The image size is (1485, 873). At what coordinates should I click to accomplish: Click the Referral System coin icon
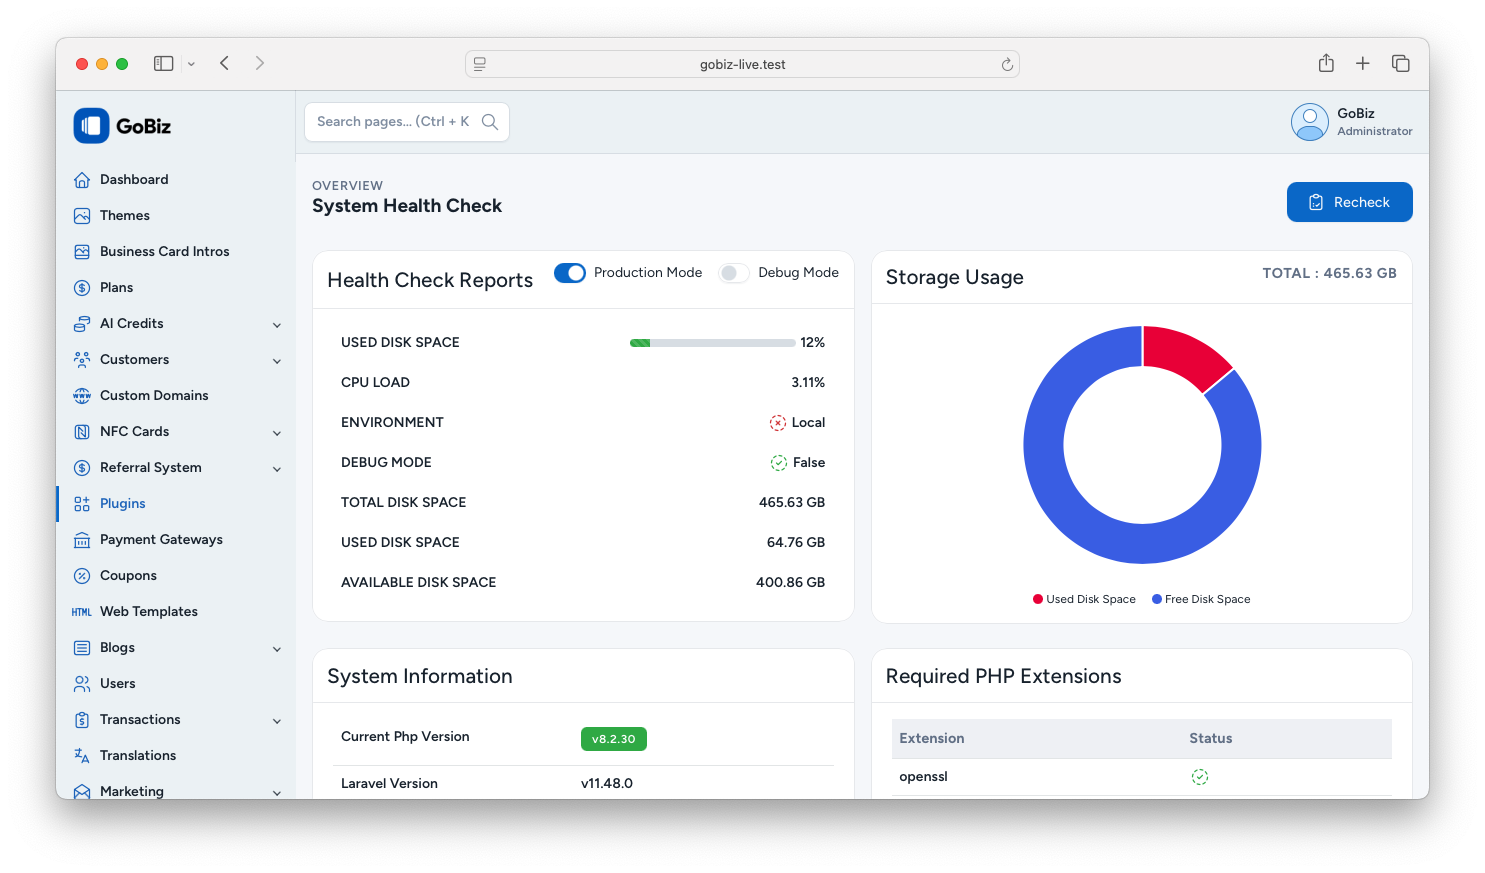pyautogui.click(x=82, y=468)
